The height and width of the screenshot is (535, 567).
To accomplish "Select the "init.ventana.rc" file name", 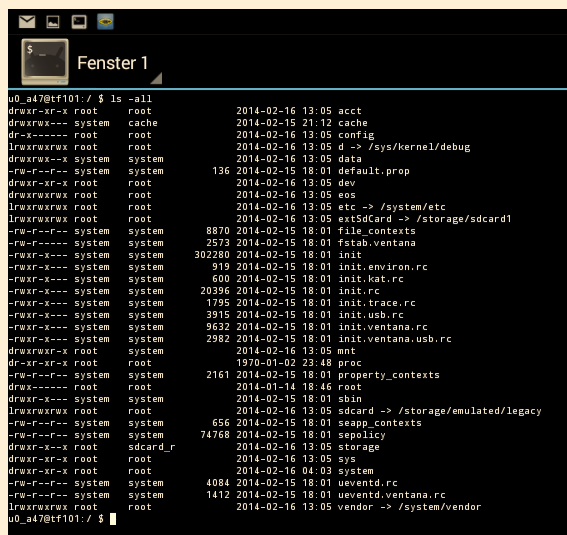I will (x=383, y=327).
